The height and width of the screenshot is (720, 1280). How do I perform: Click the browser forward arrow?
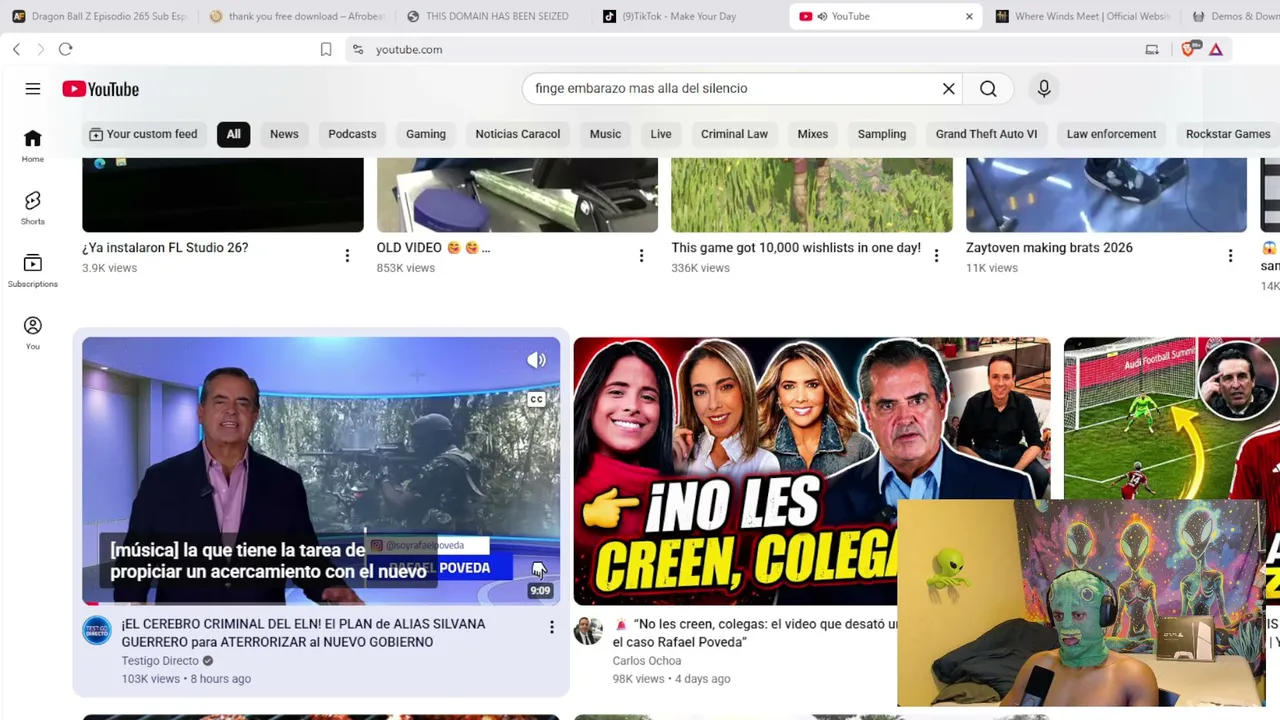(x=40, y=49)
